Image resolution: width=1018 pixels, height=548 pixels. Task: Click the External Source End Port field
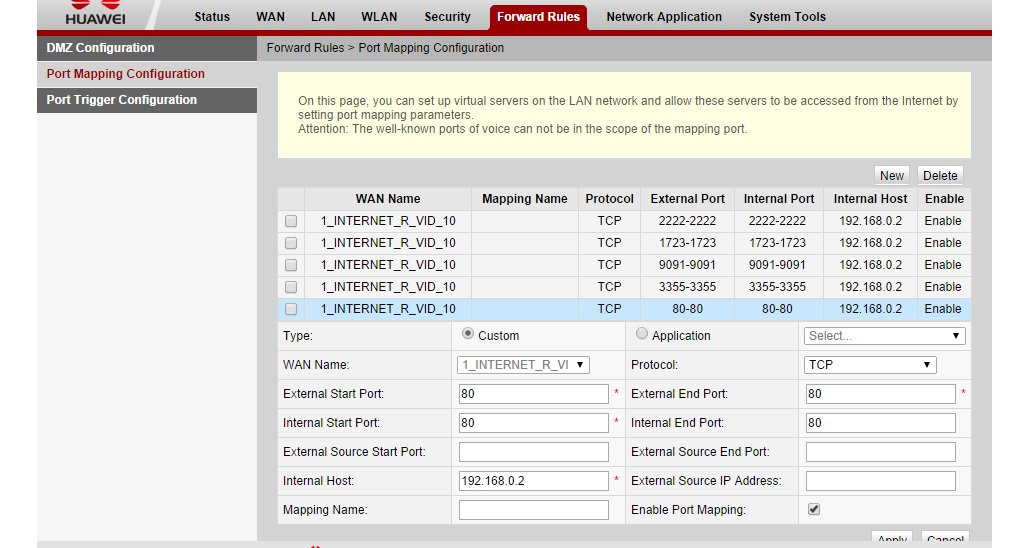point(880,452)
